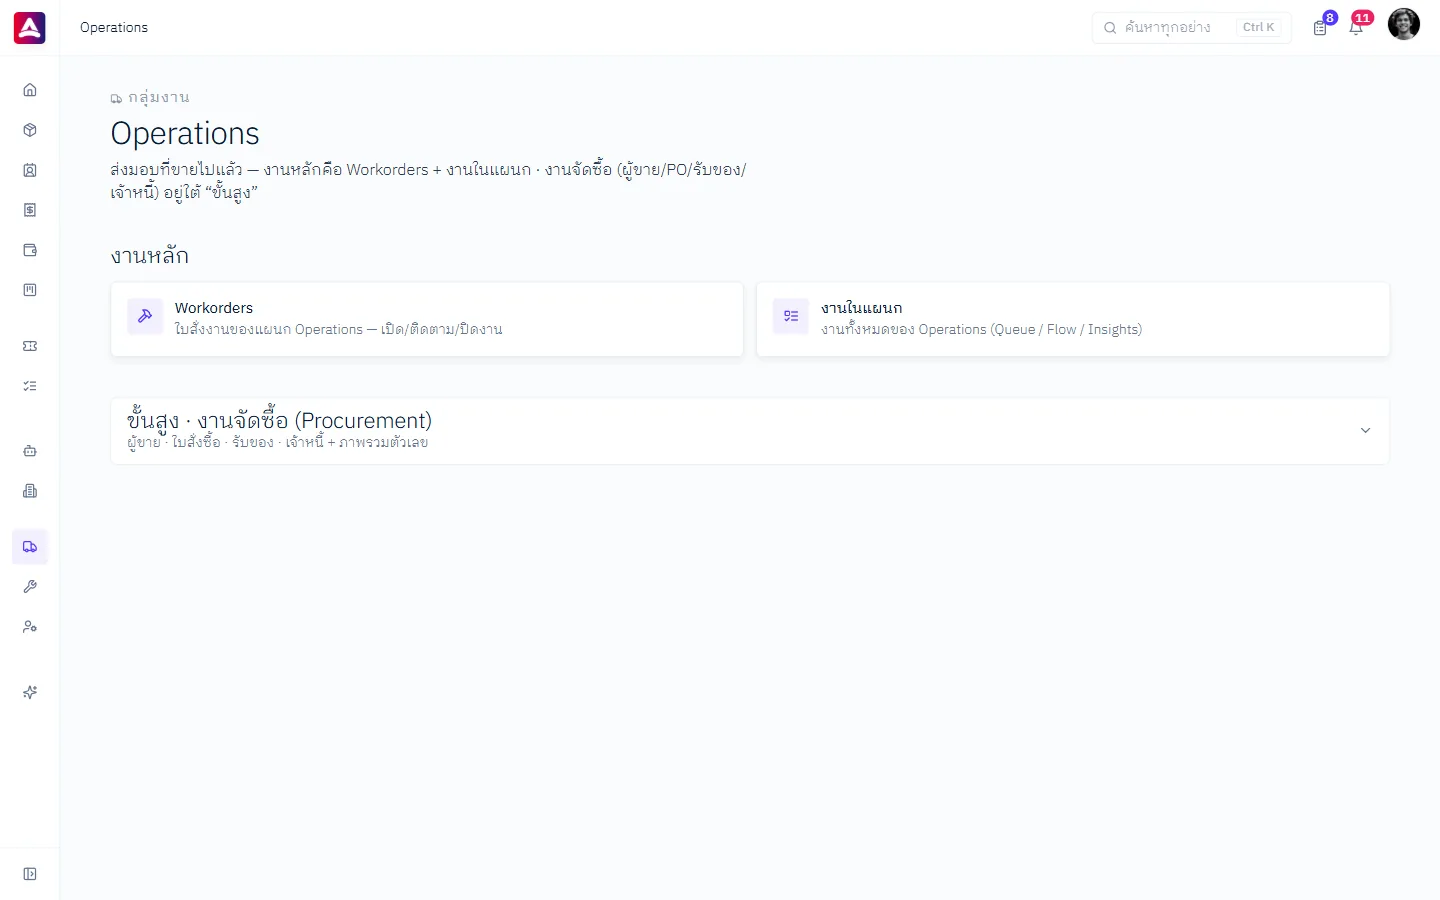Click the search field "ค้นหาทุกอย่าง"
The height and width of the screenshot is (900, 1440).
(x=1192, y=28)
